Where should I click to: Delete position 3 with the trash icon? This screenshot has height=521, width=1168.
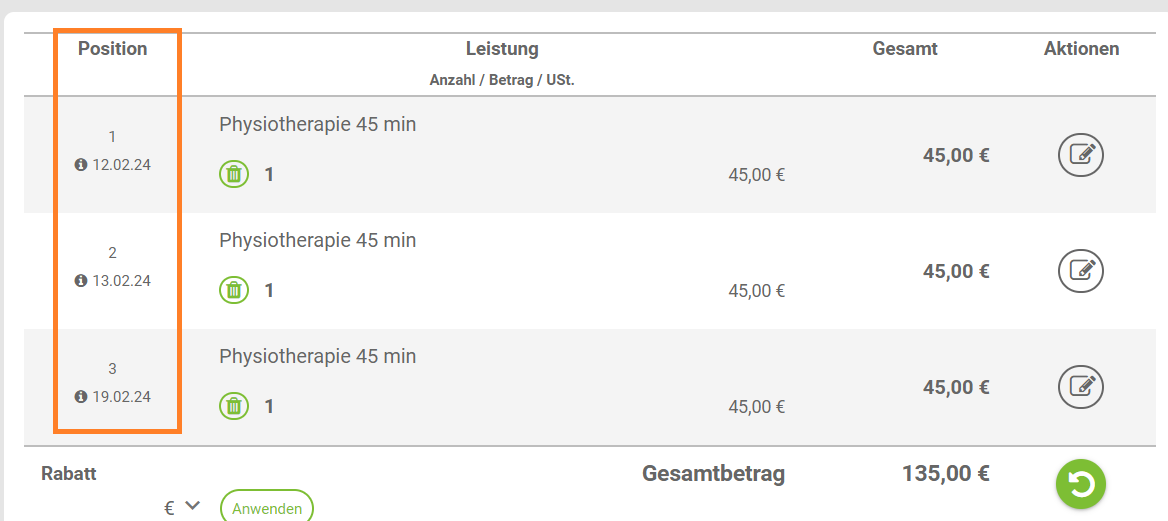234,406
